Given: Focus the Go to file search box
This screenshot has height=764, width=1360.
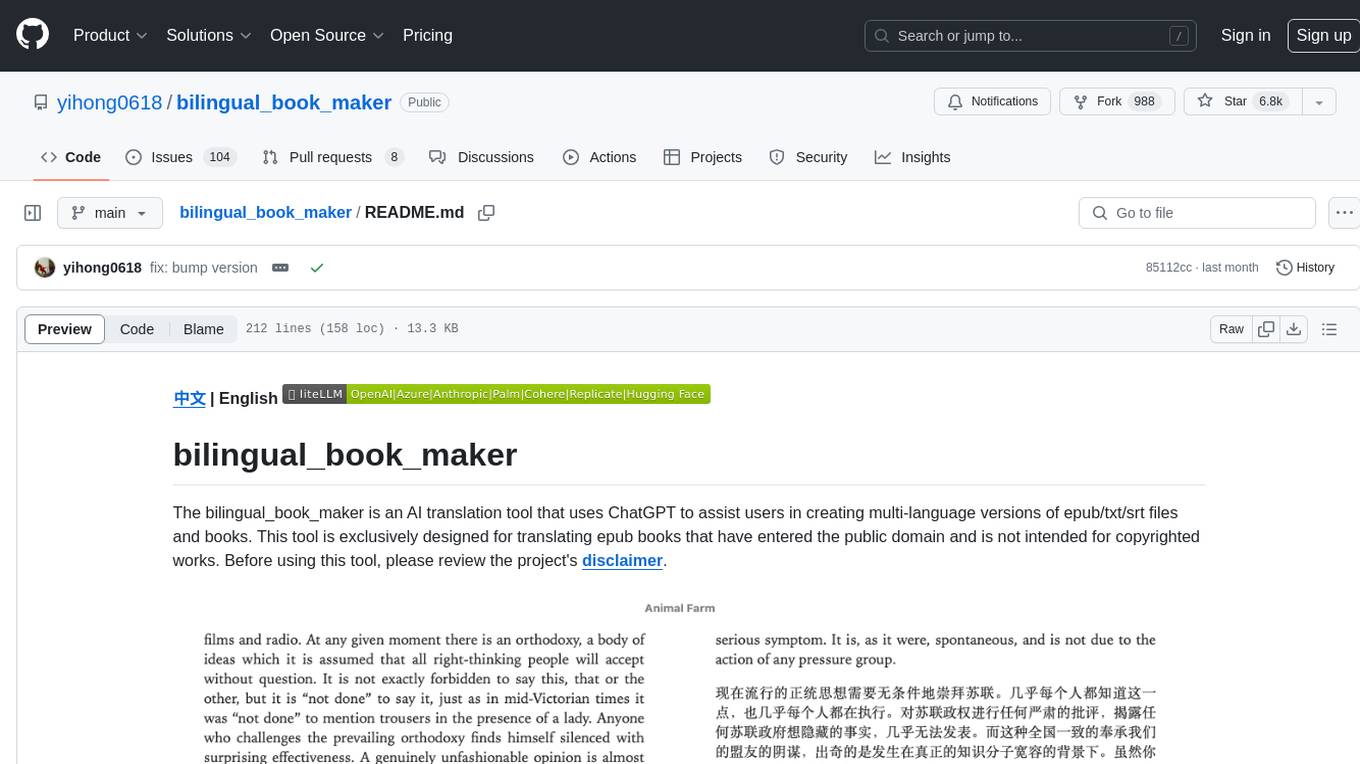Looking at the screenshot, I should click(1197, 213).
